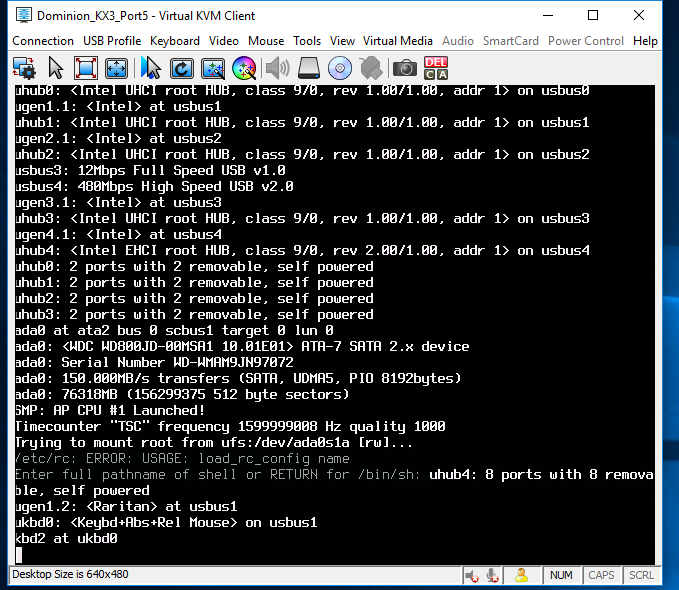This screenshot has height=590, width=679.
Task: Click the user icon in status bar
Action: point(520,575)
